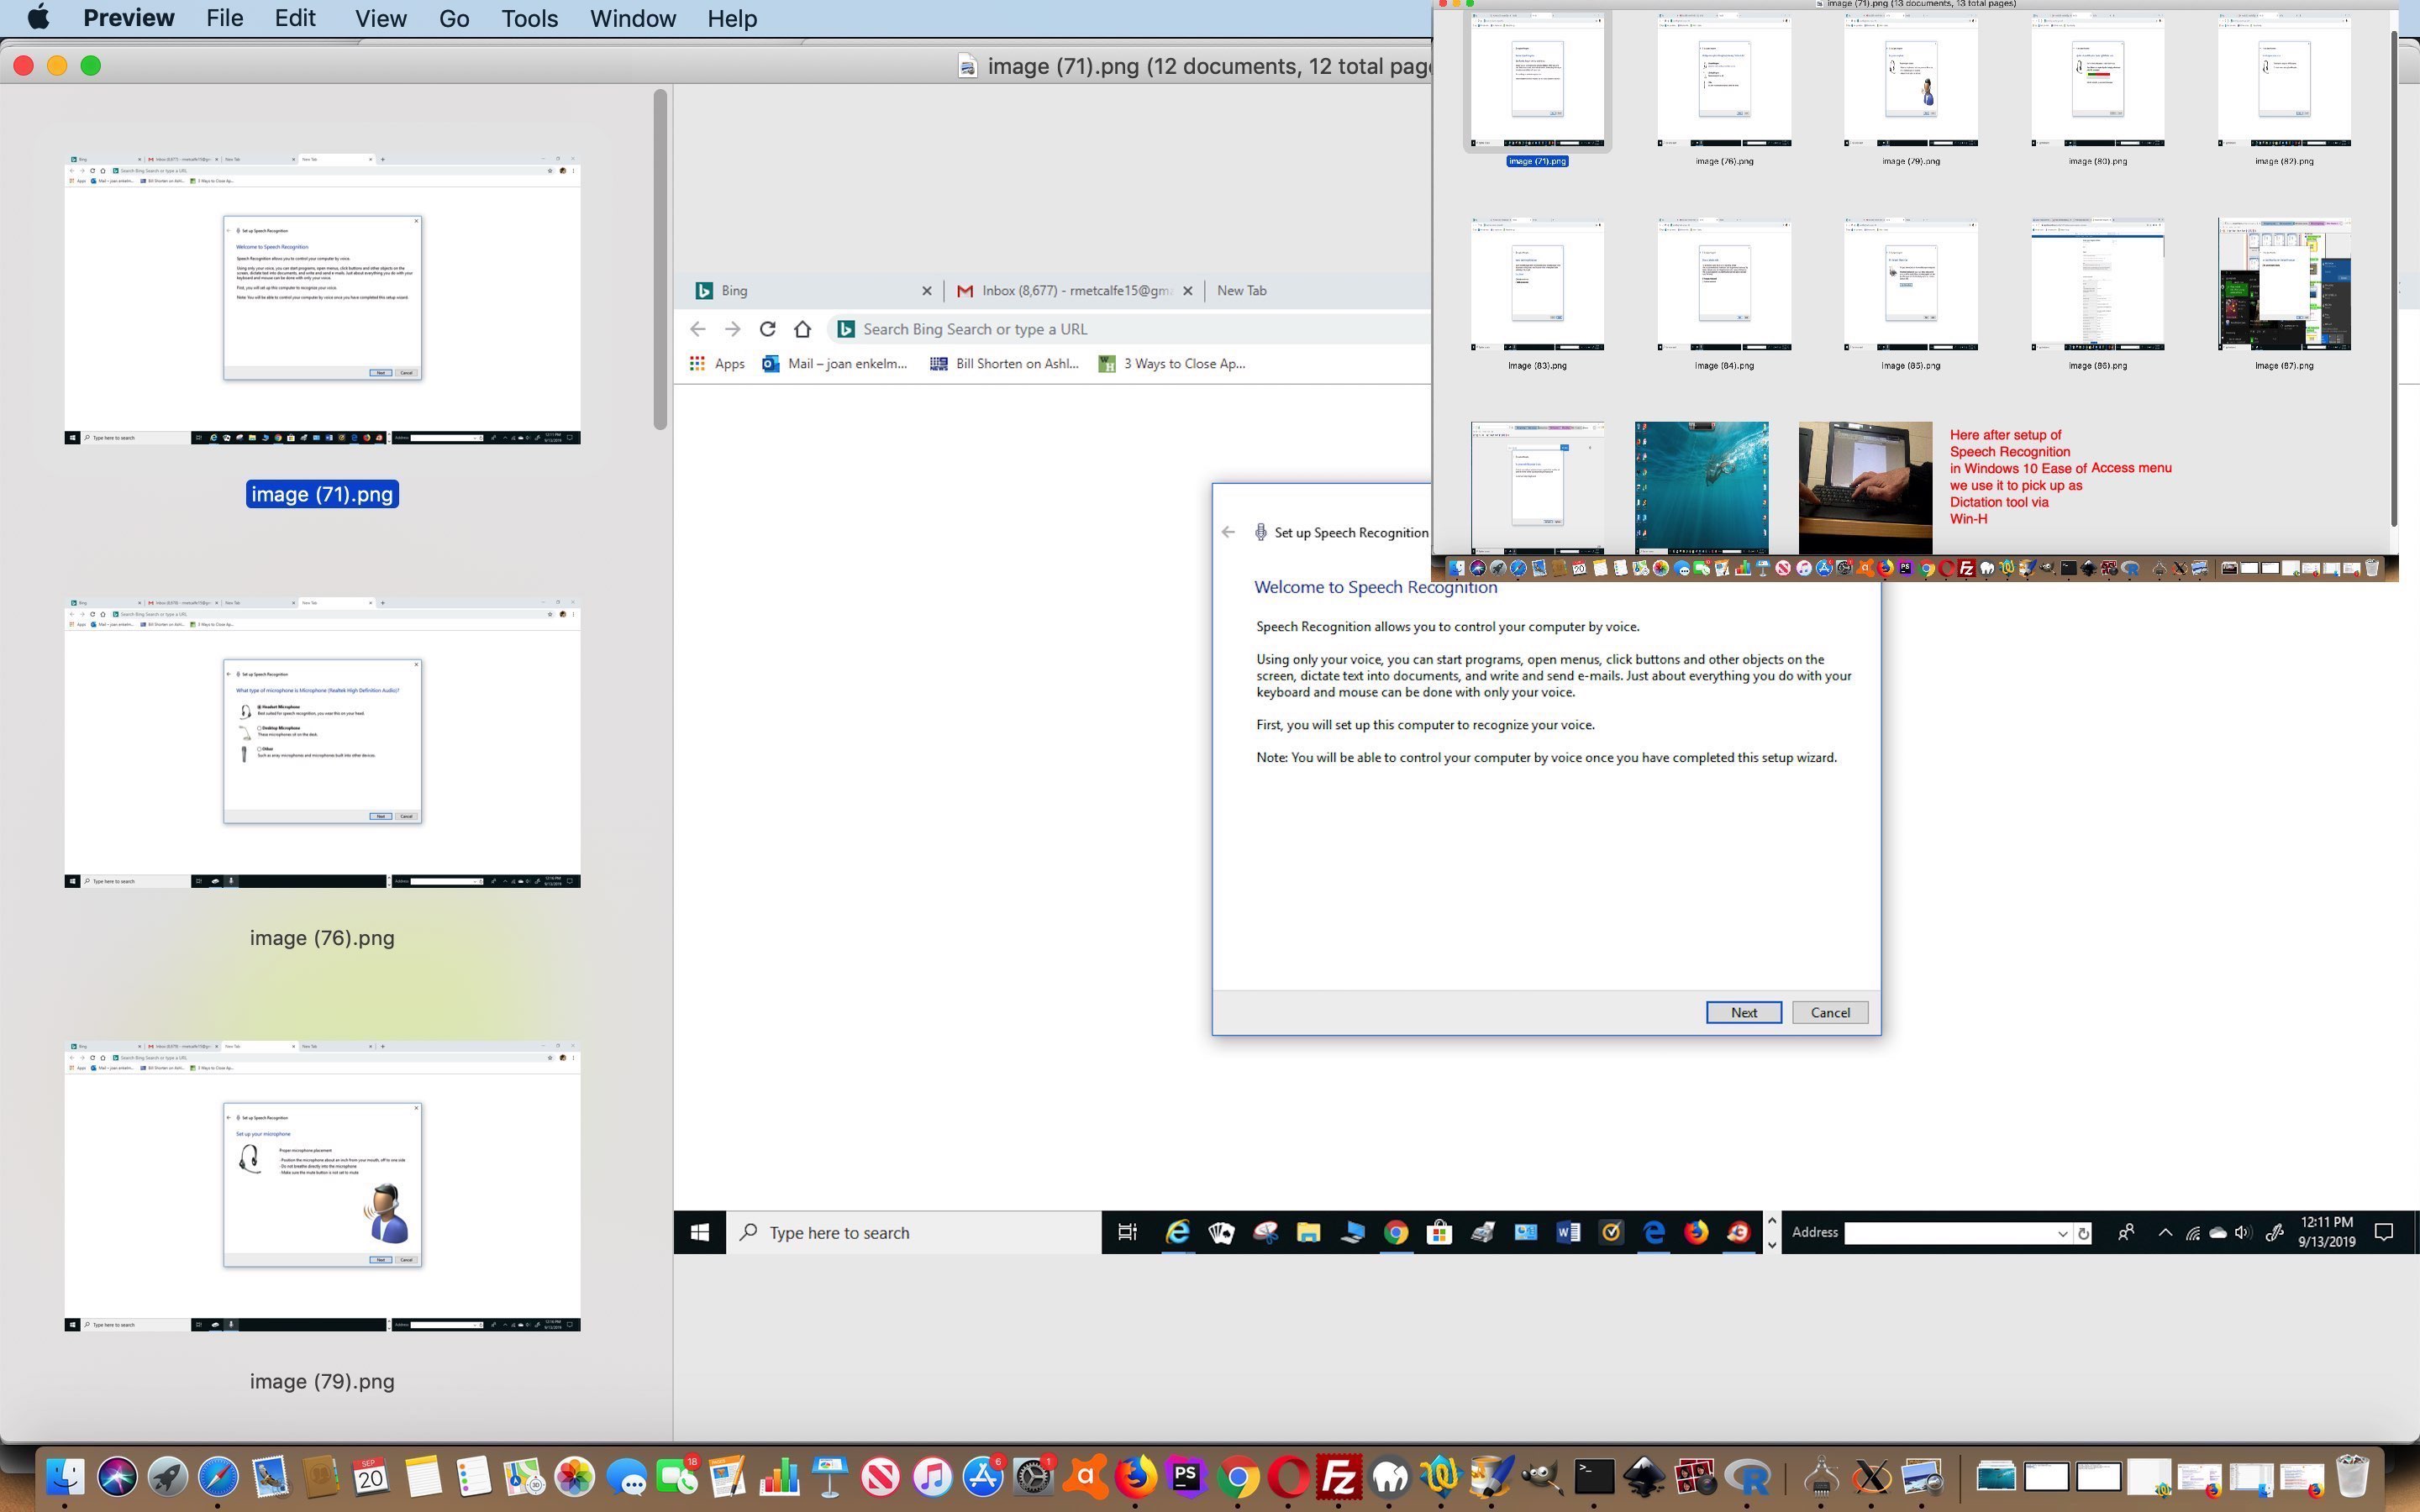The image size is (2420, 1512).
Task: Launch Siri from the Dock
Action: [117, 1477]
